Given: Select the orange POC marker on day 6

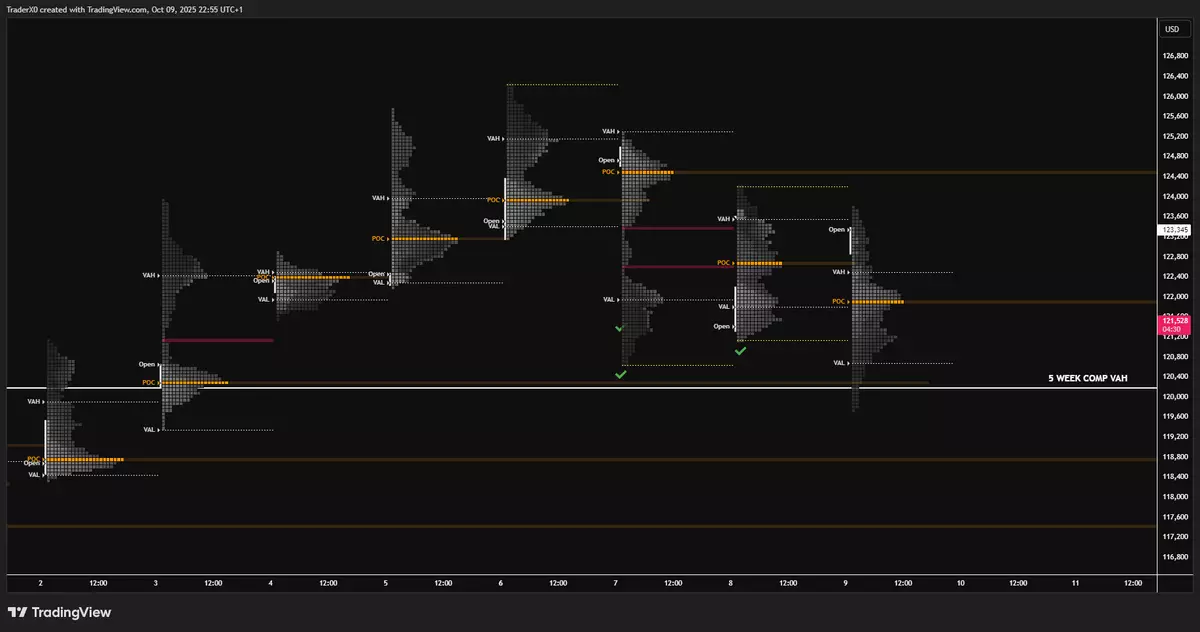Looking at the screenshot, I should 494,200.
